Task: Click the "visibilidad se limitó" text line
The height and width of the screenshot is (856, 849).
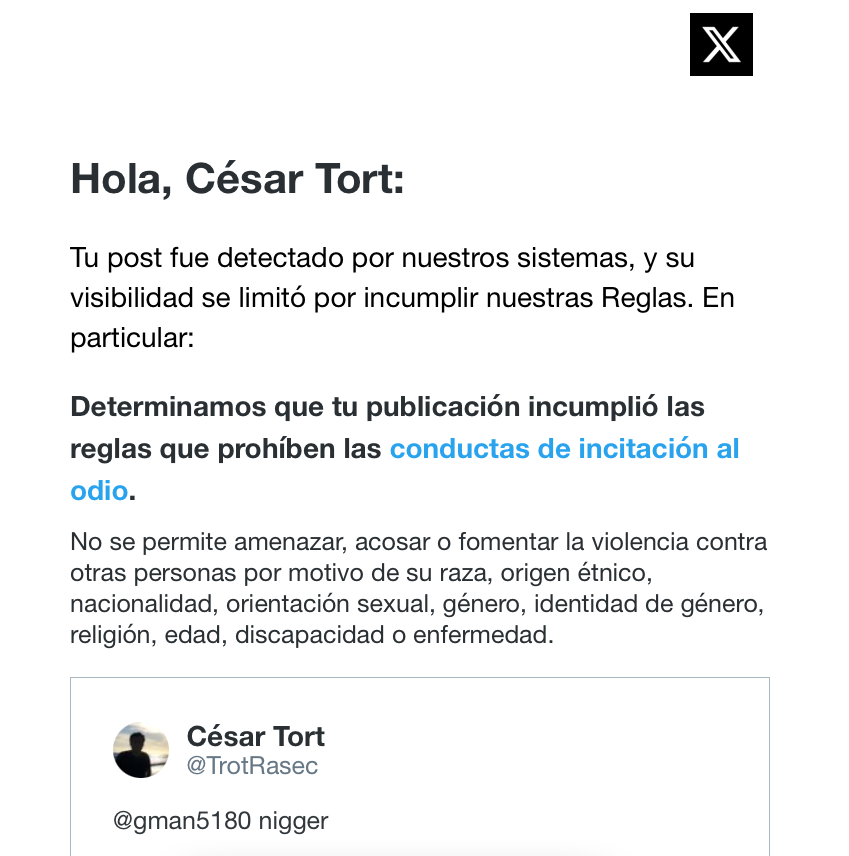Action: (402, 298)
